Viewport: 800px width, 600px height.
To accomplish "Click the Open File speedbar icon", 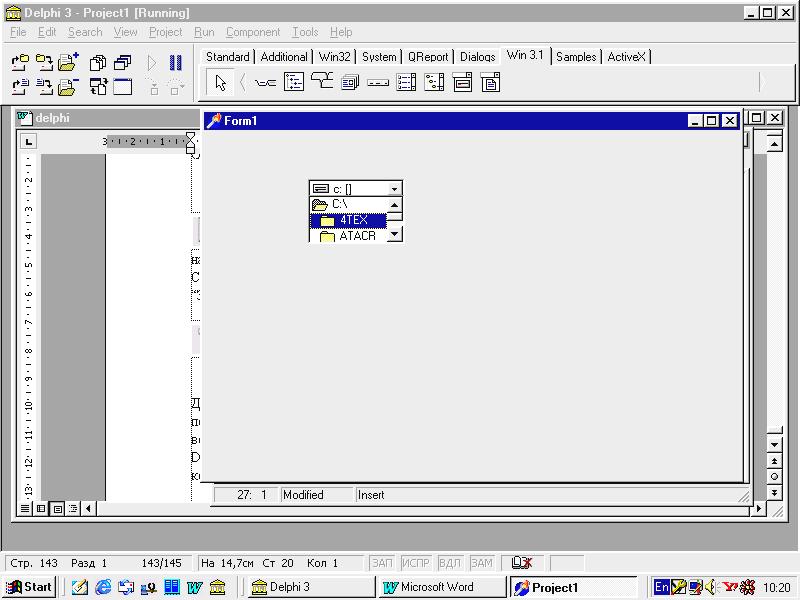I will point(20,87).
